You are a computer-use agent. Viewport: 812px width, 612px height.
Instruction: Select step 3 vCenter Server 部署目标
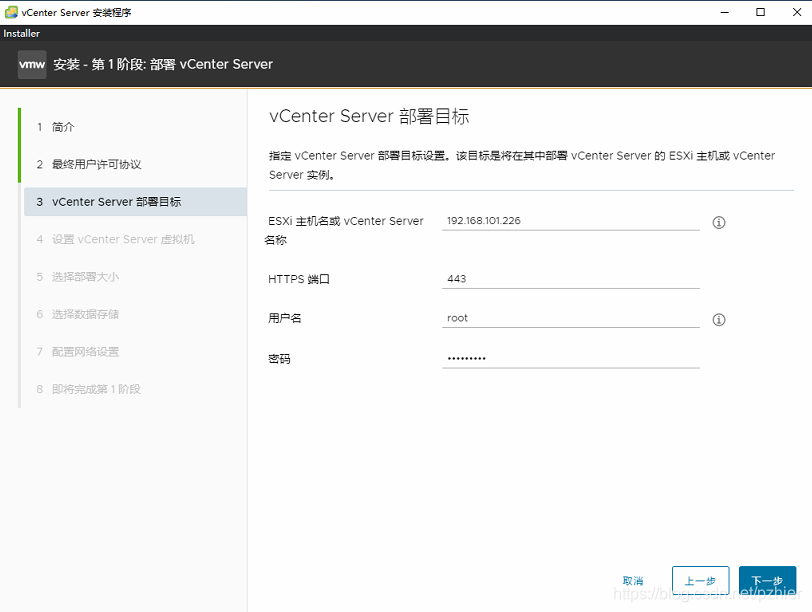(x=135, y=201)
